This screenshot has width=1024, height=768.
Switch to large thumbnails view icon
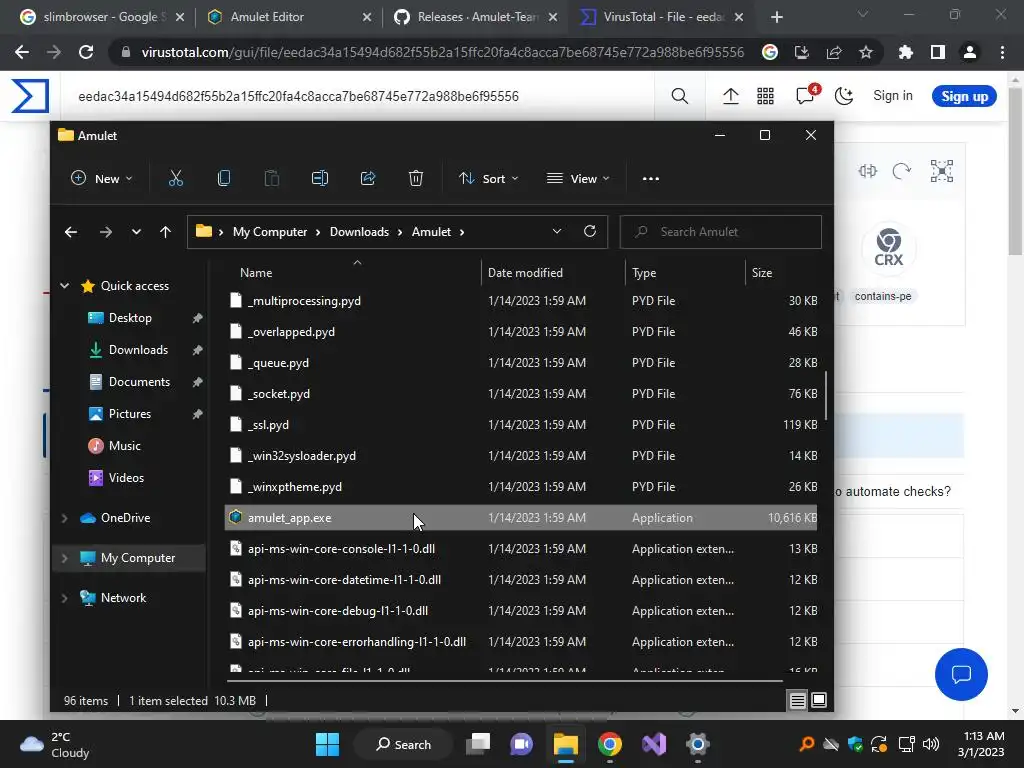point(819,701)
